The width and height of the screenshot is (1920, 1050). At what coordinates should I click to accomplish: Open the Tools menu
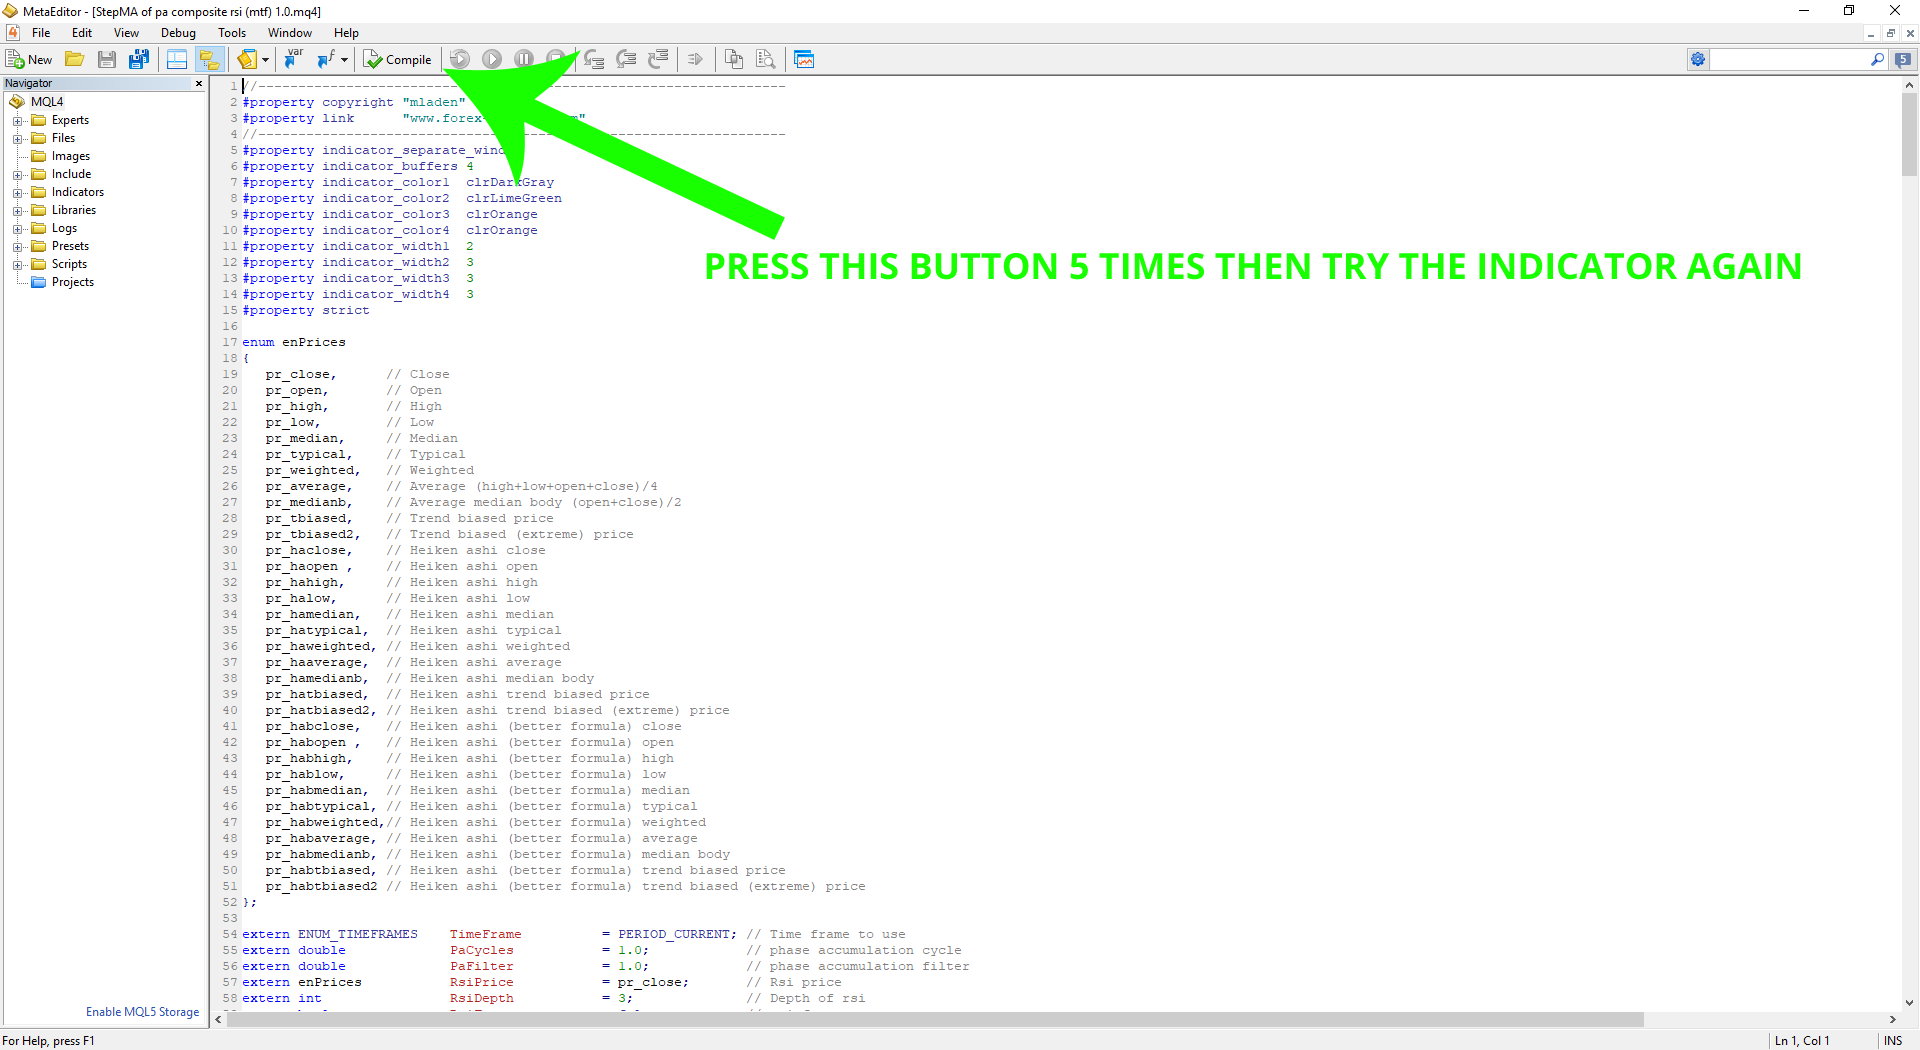coord(232,33)
